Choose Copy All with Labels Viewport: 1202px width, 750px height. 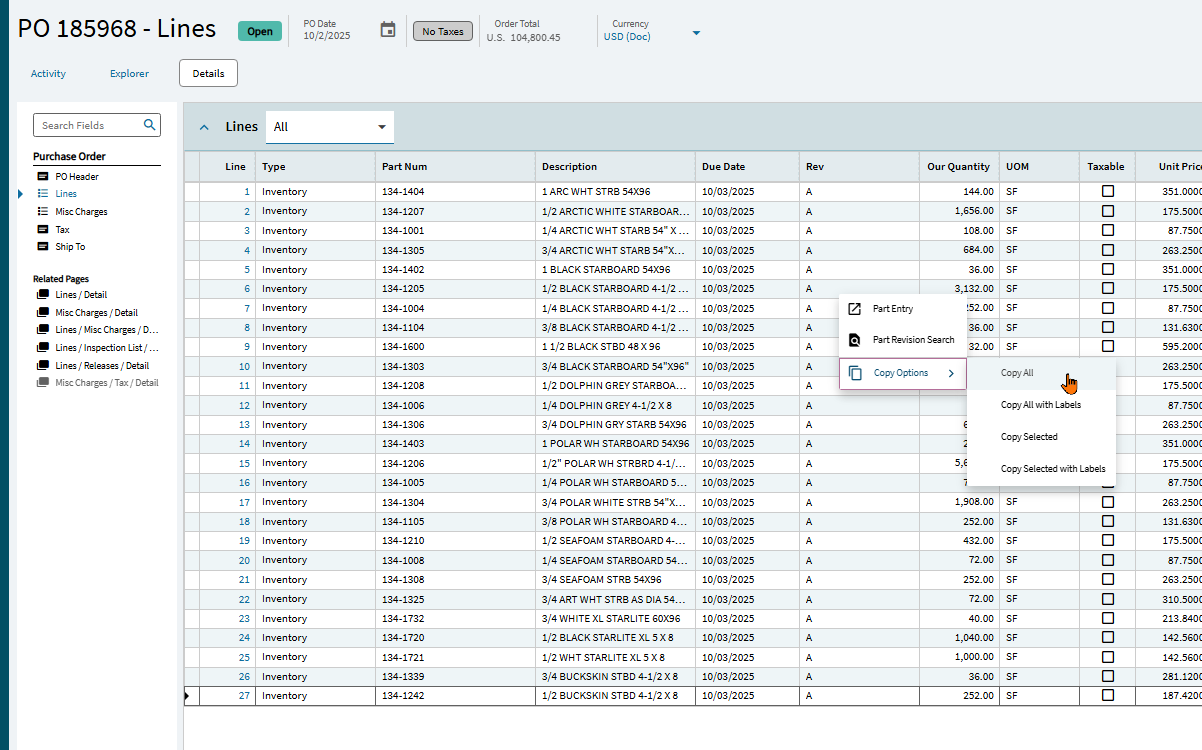(1041, 405)
